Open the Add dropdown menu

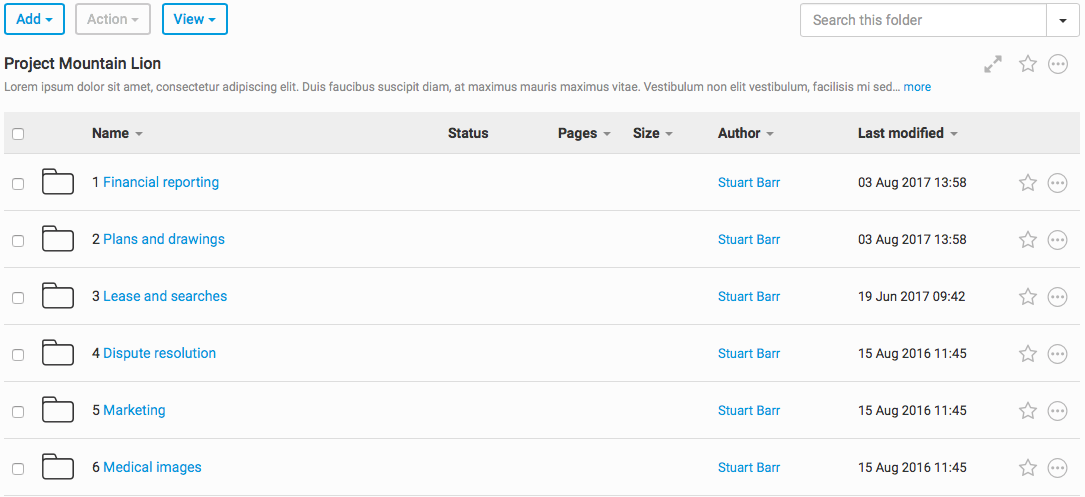point(34,19)
